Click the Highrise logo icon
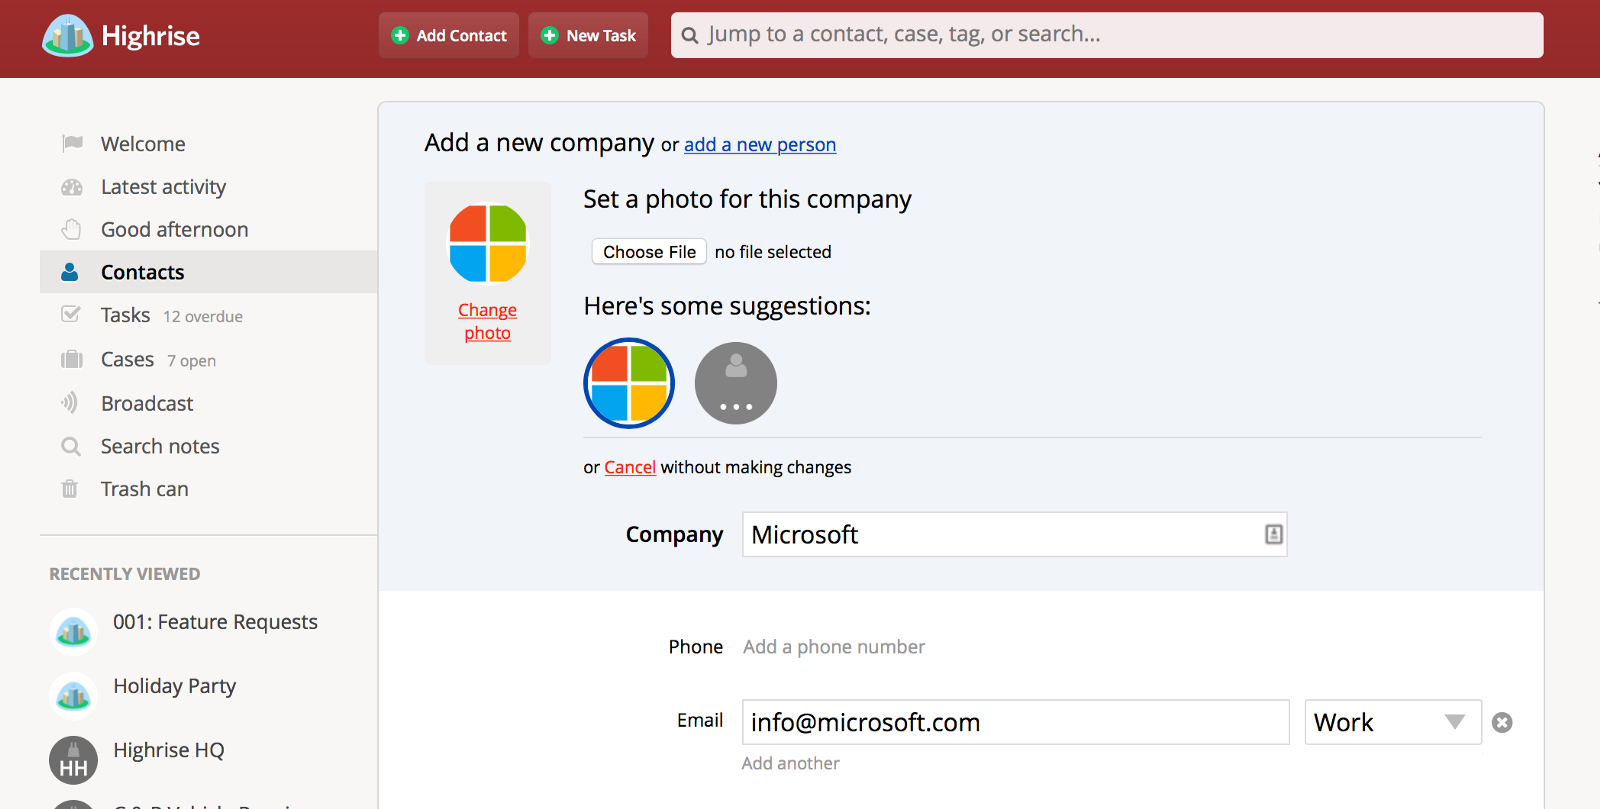 coord(68,36)
